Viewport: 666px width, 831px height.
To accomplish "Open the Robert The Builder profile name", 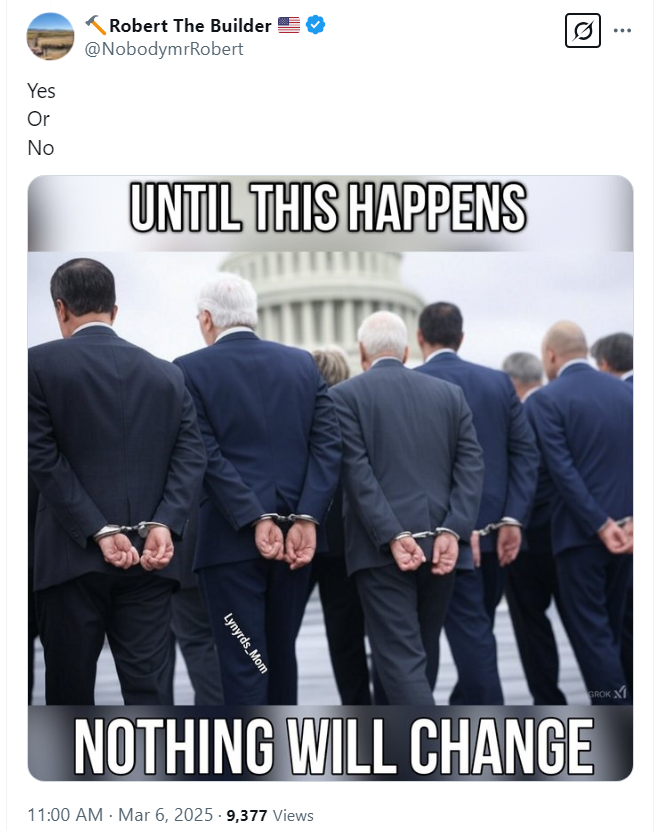I will [190, 25].
